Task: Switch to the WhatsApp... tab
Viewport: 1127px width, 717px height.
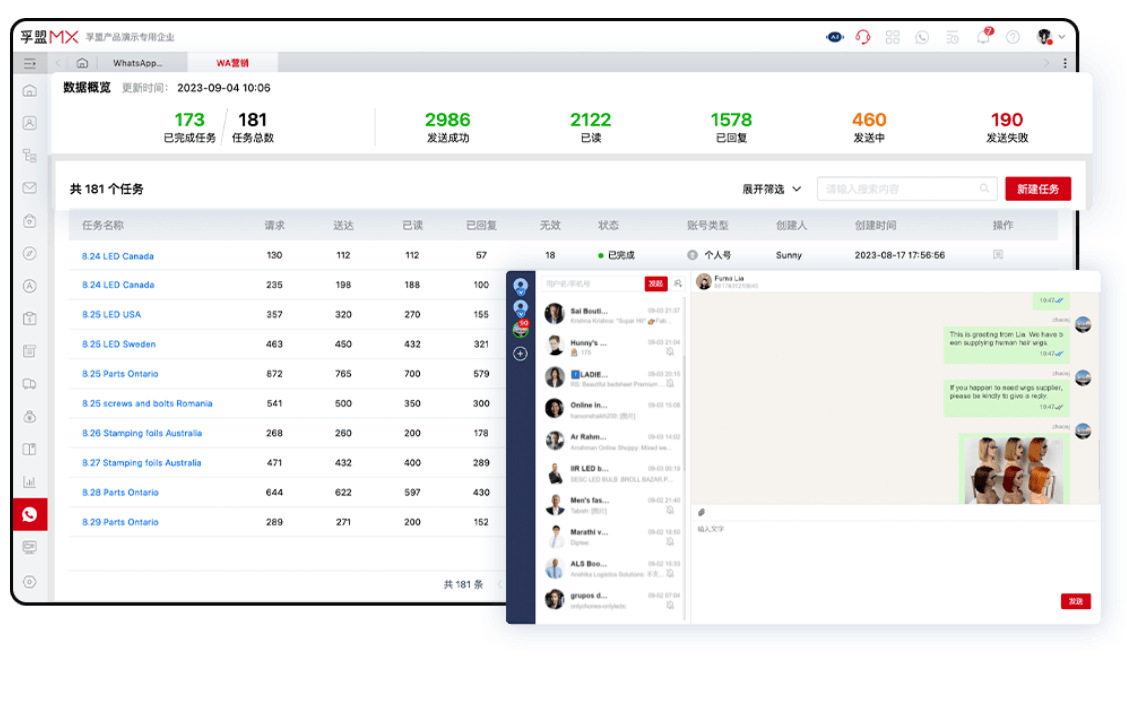Action: tap(137, 63)
